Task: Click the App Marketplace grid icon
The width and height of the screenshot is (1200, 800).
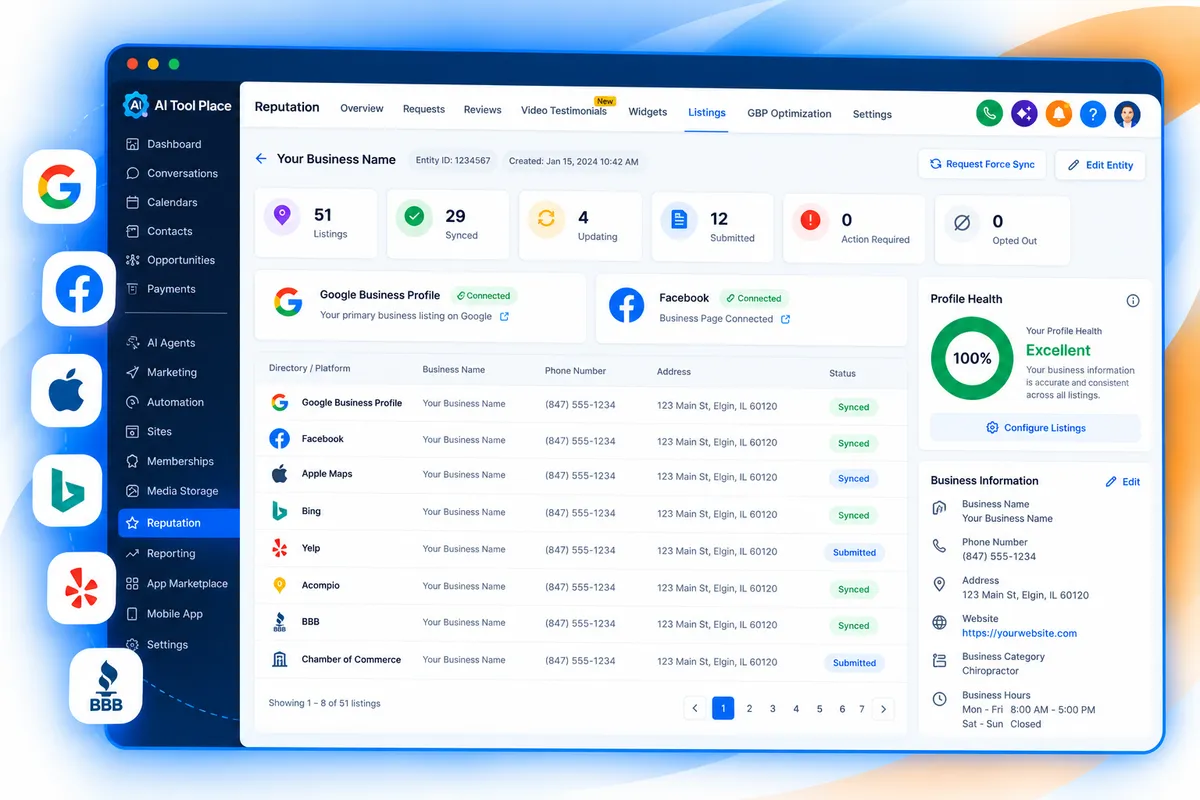Action: tap(133, 584)
